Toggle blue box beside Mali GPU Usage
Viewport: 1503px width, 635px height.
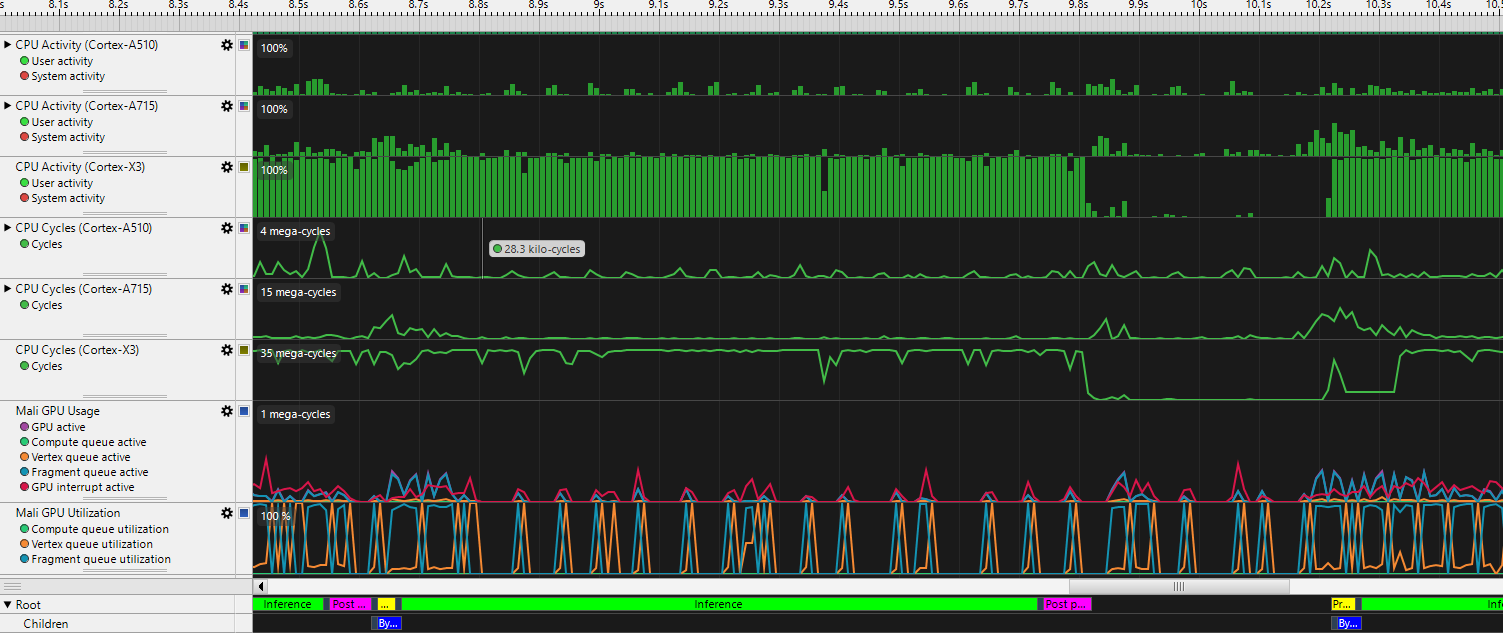click(x=243, y=411)
